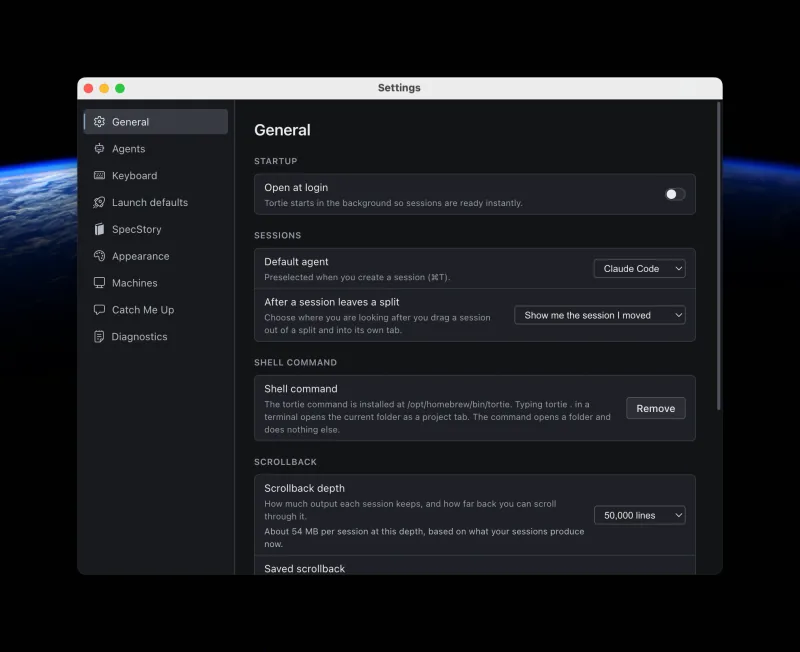
Task: Switch to the Keyboard settings tab
Action: coord(156,175)
